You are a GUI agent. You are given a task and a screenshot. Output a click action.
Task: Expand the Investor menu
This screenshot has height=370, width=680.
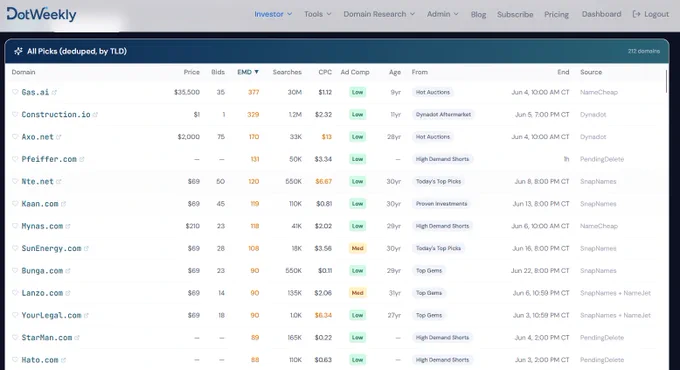click(x=273, y=14)
